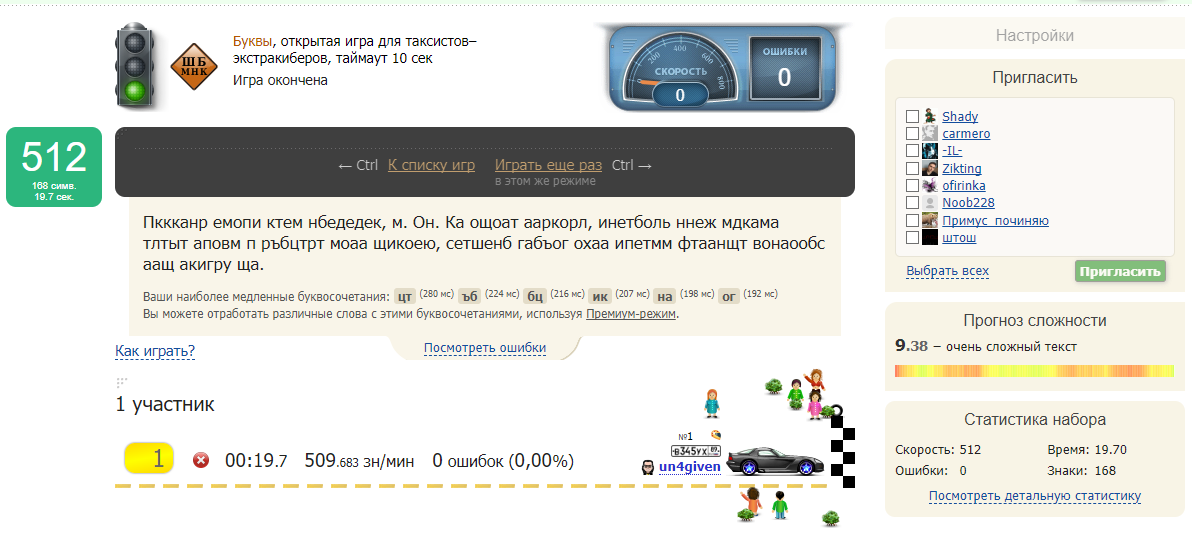Open the Премиум-режим link
The height and width of the screenshot is (539, 1192).
coord(630,313)
